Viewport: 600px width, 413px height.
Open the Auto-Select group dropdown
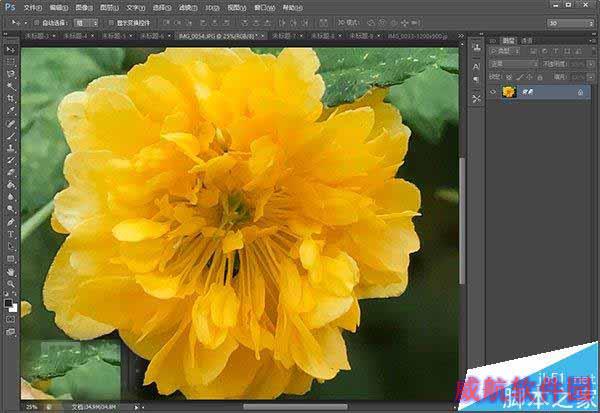coord(86,23)
